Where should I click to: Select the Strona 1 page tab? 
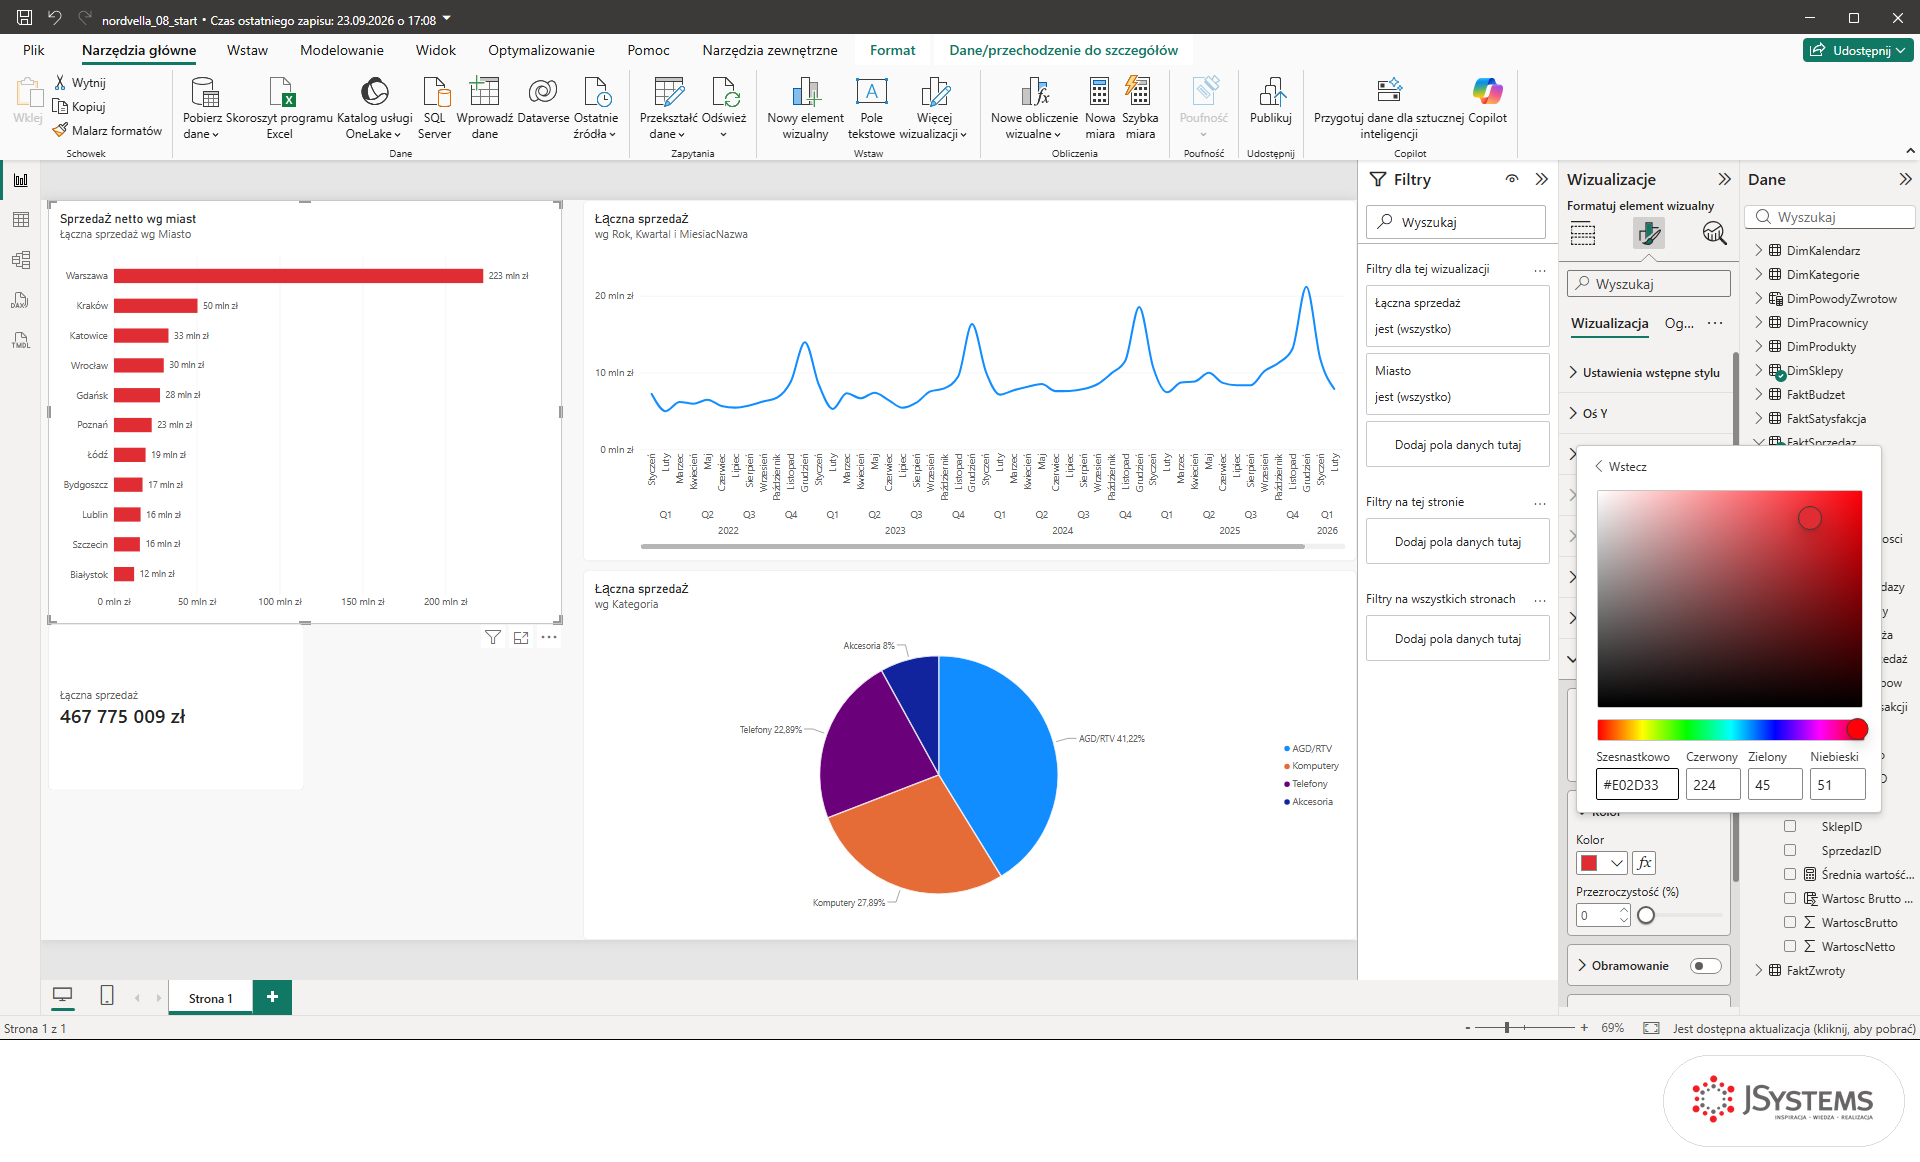click(211, 998)
